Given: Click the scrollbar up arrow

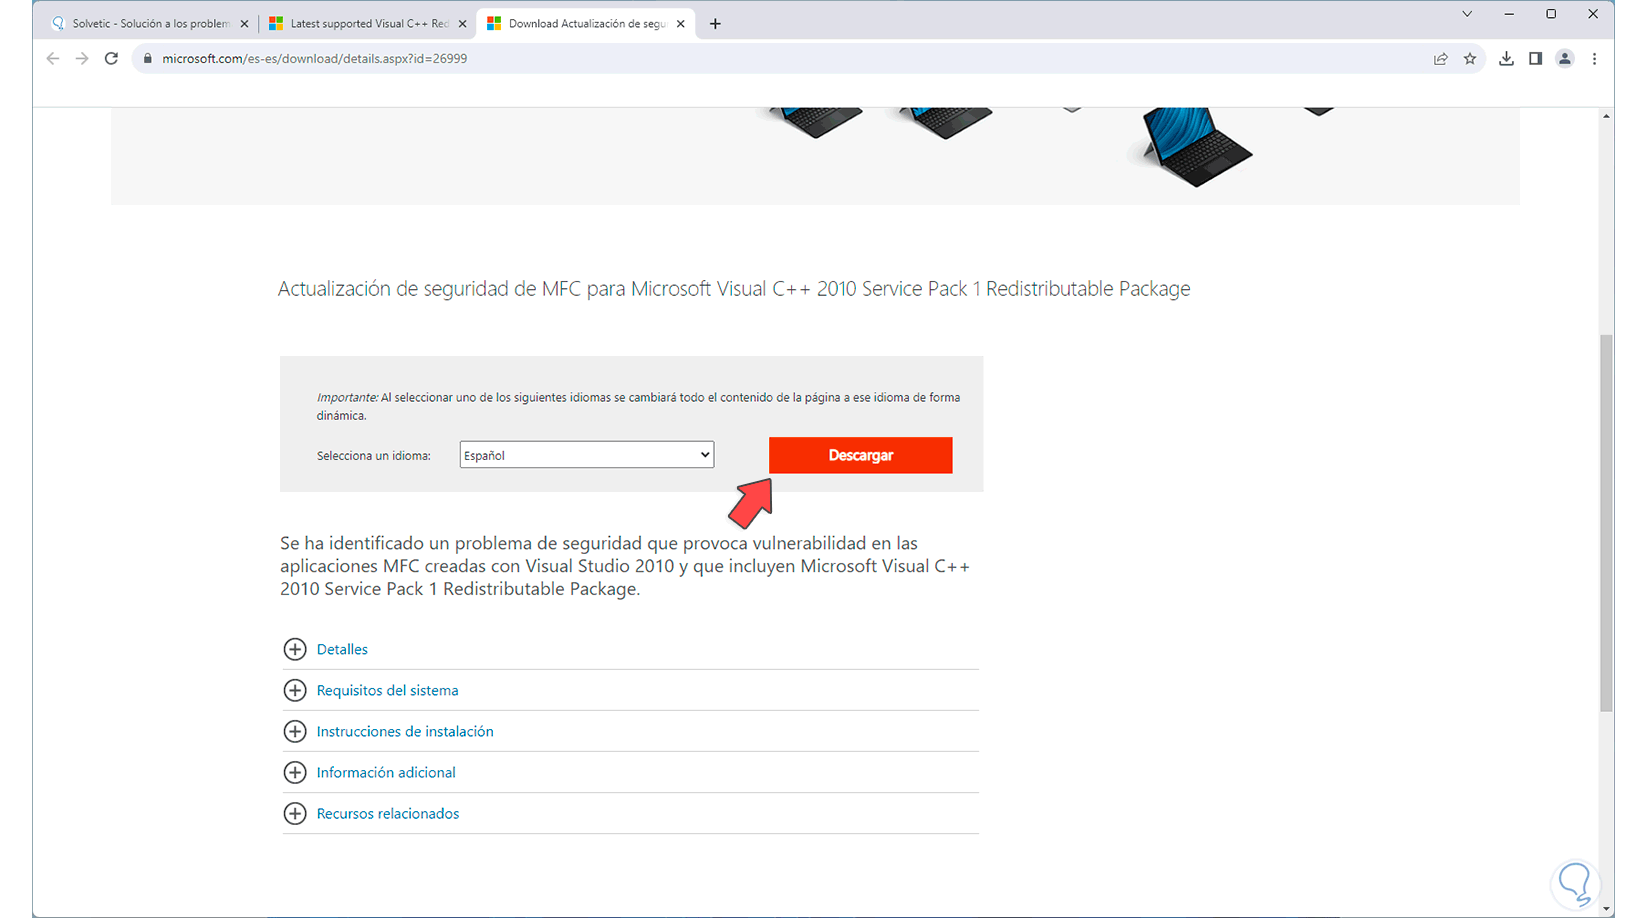Looking at the screenshot, I should point(1606,116).
